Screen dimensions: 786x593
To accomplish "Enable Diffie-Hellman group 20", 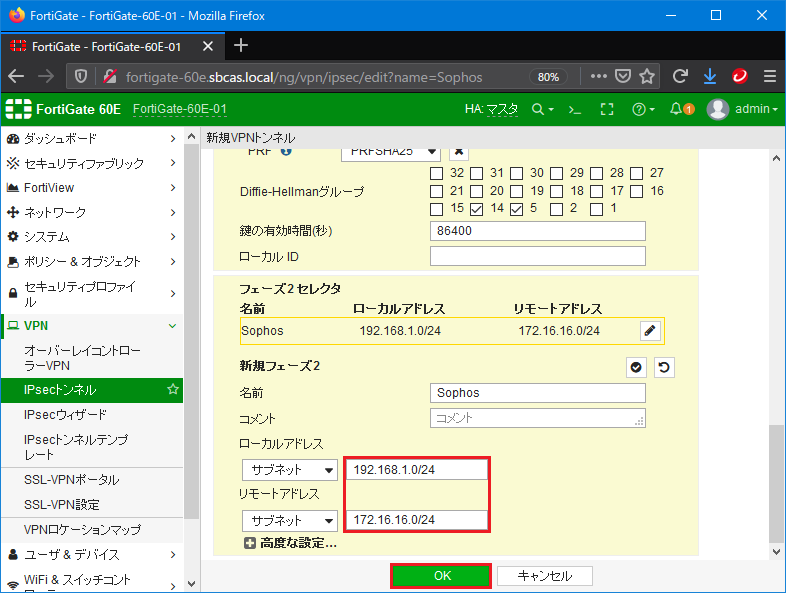I will coord(477,191).
